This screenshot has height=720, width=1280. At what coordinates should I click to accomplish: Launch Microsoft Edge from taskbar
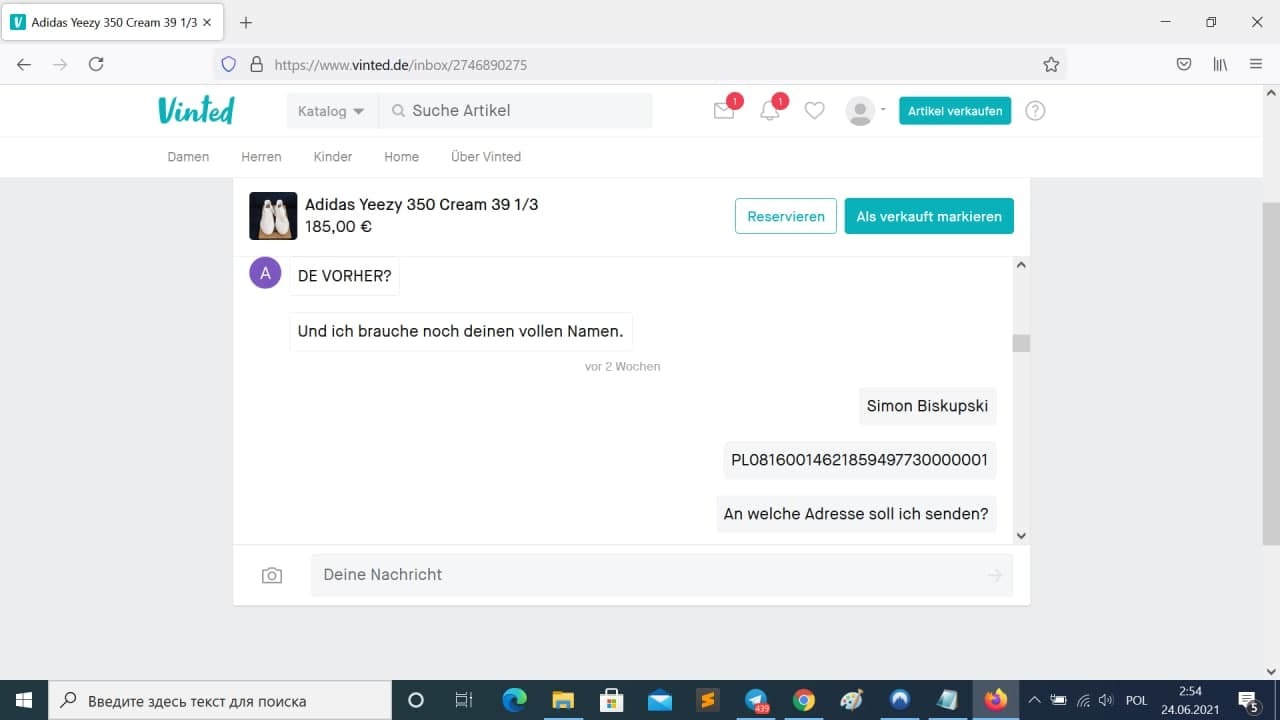514,700
